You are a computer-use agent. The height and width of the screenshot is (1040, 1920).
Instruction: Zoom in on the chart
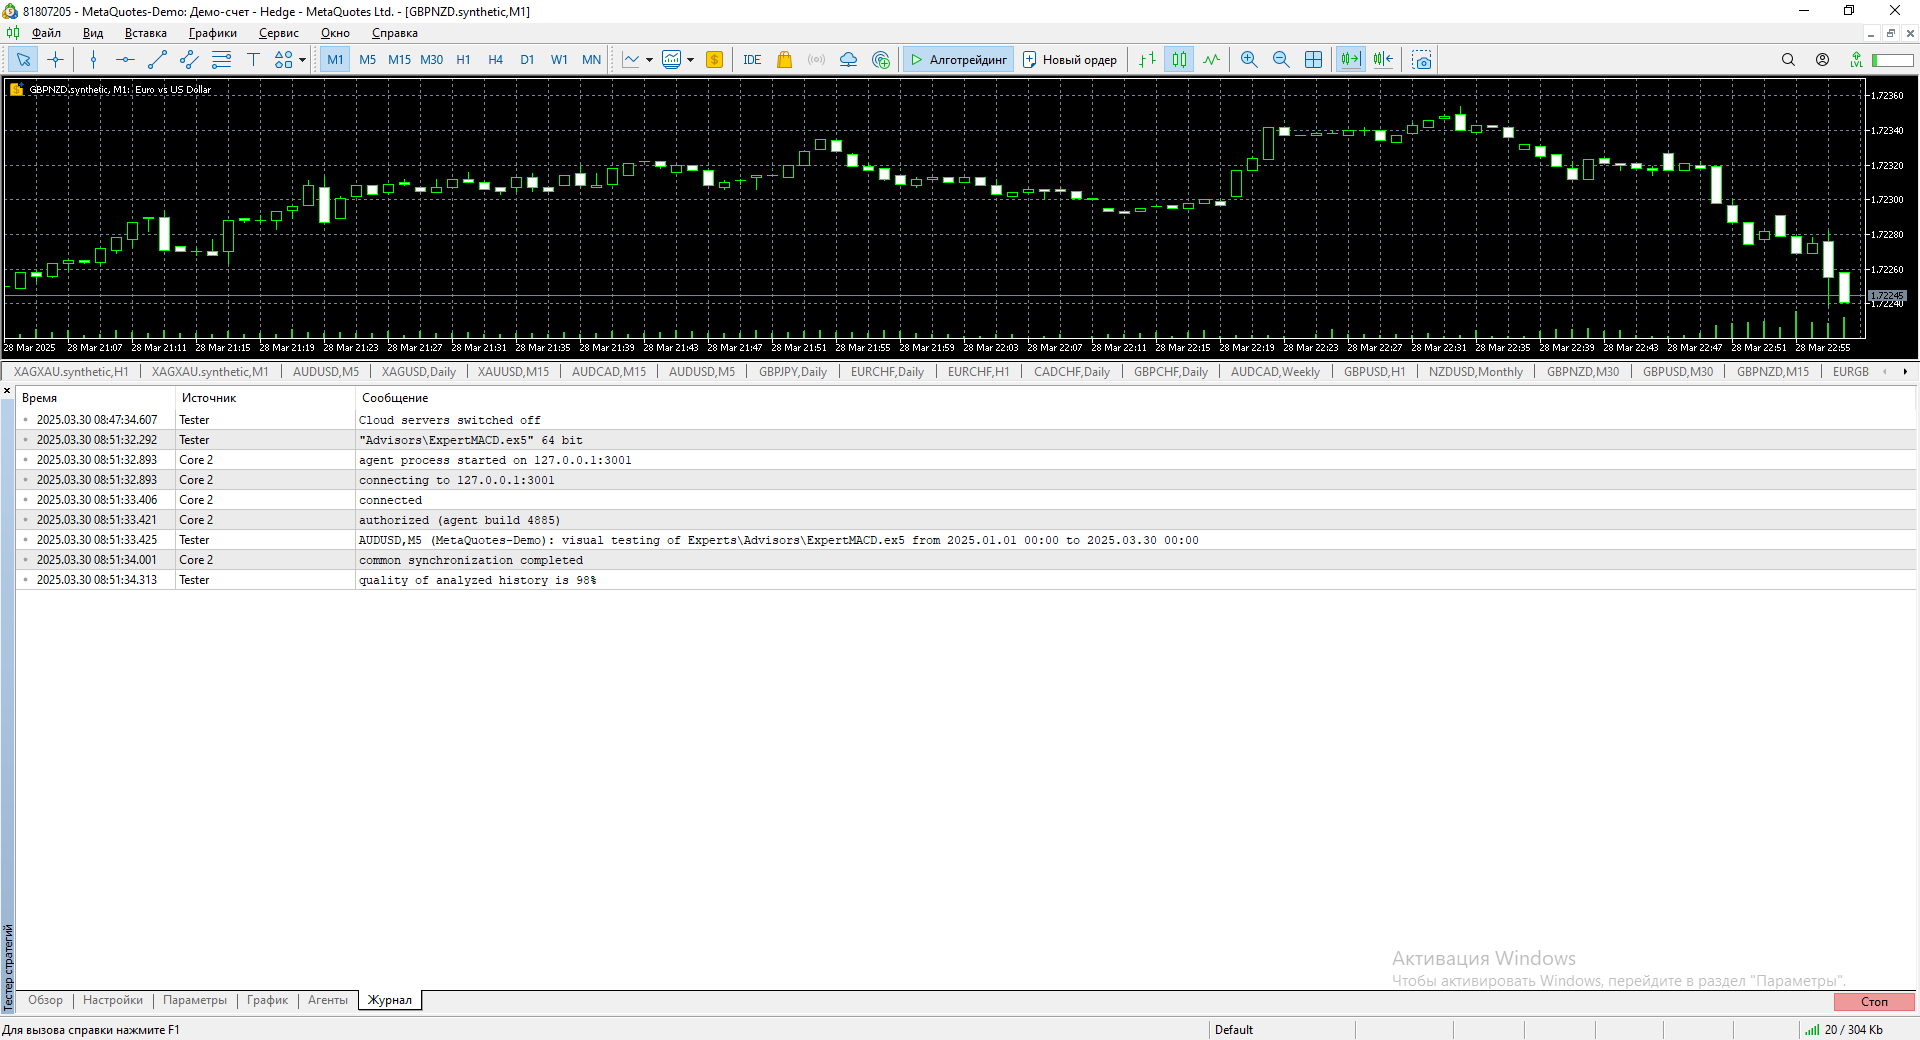tap(1249, 60)
